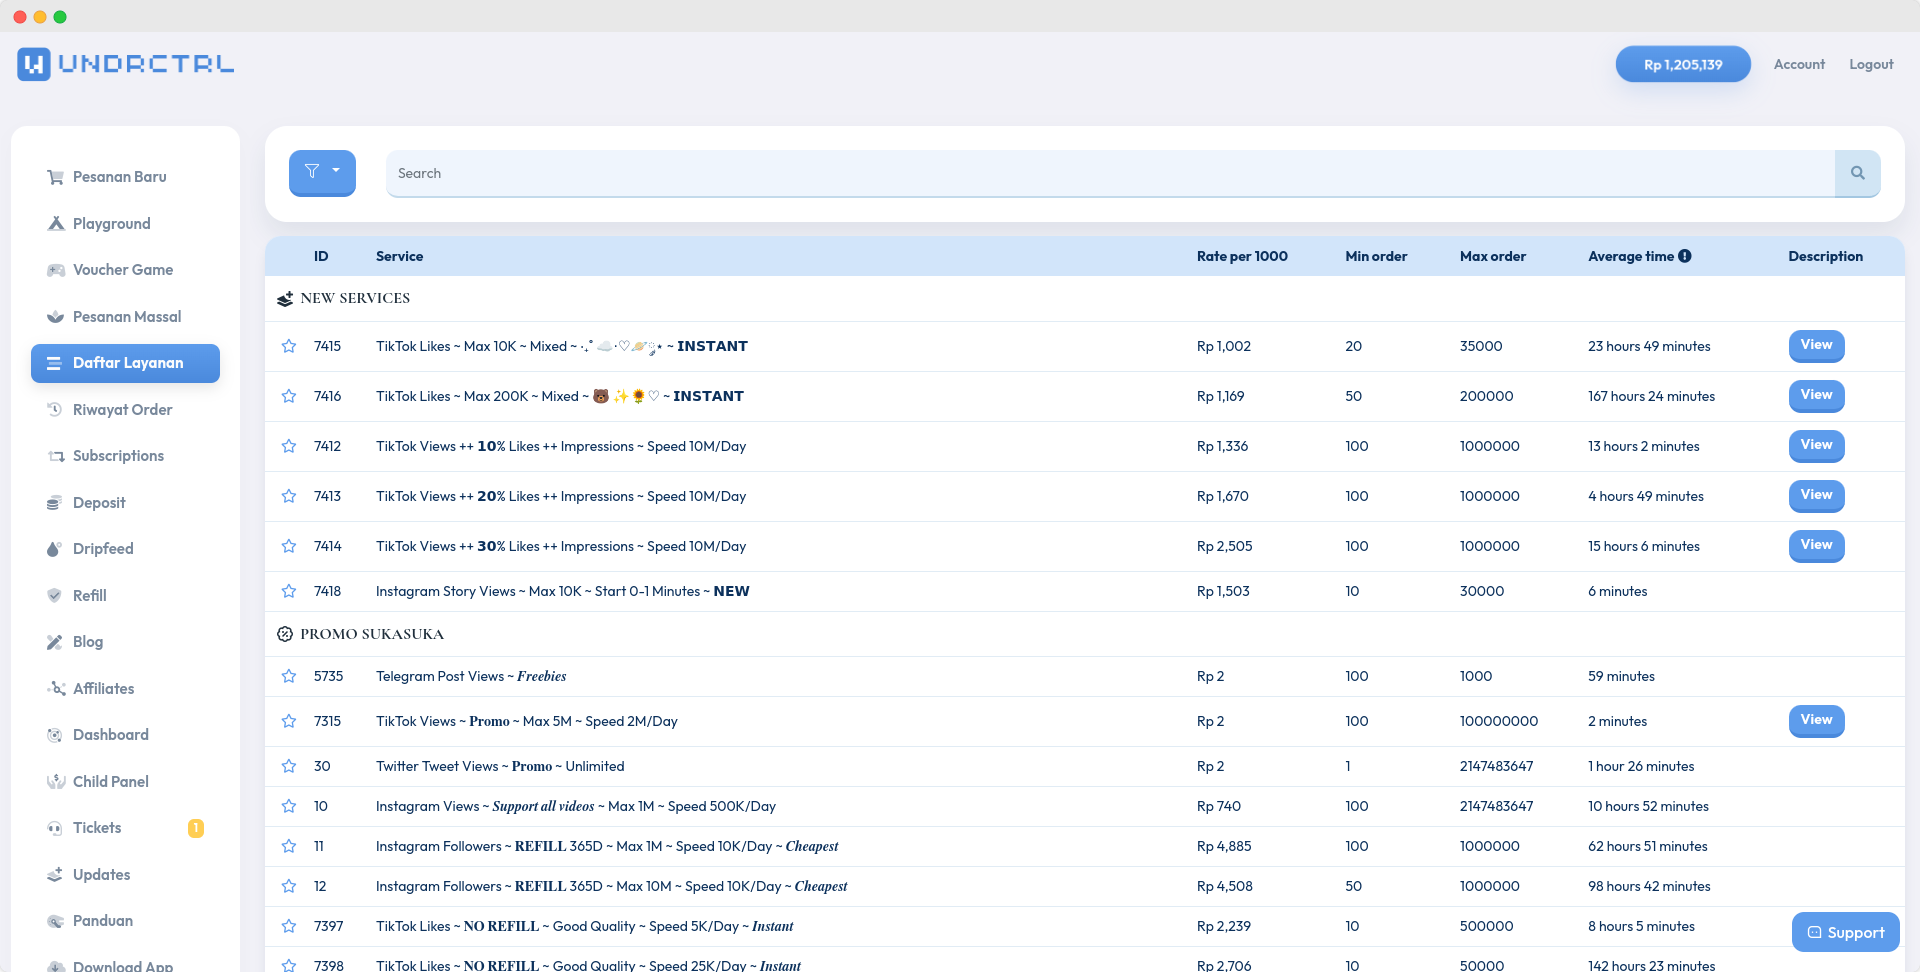
Task: Click the search magnifier icon
Action: tap(1857, 172)
